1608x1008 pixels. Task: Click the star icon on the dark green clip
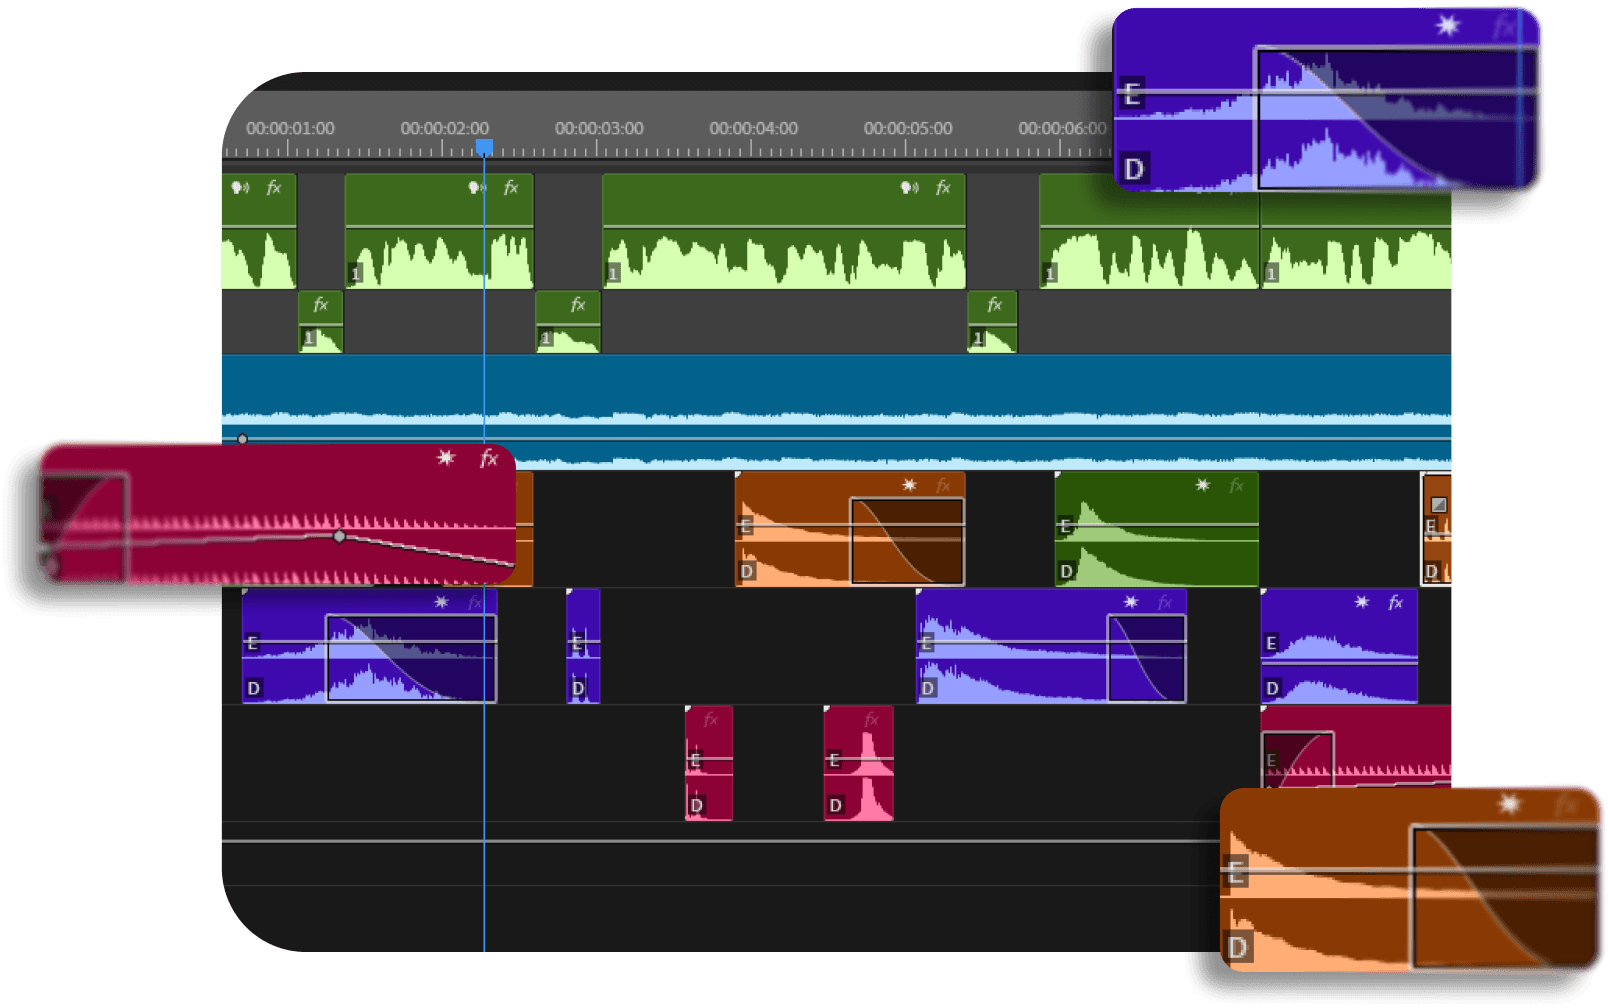(x=1203, y=485)
